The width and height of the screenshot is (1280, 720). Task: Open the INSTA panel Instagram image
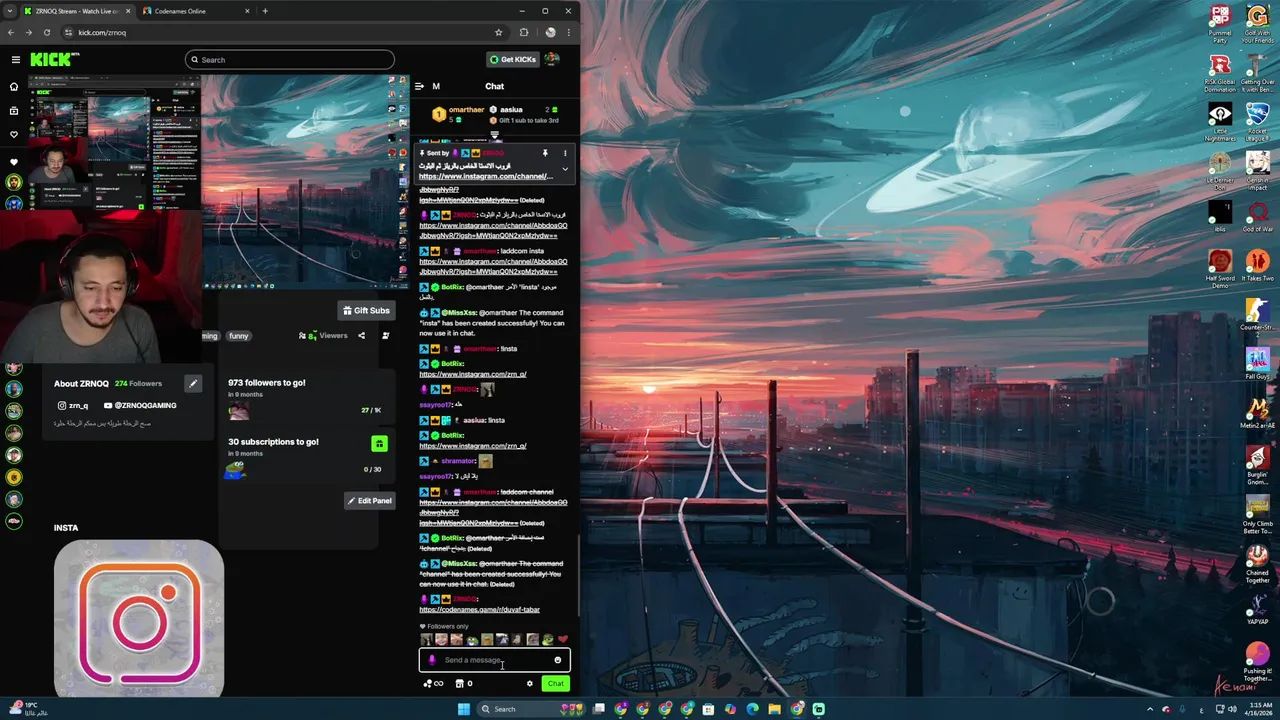139,619
